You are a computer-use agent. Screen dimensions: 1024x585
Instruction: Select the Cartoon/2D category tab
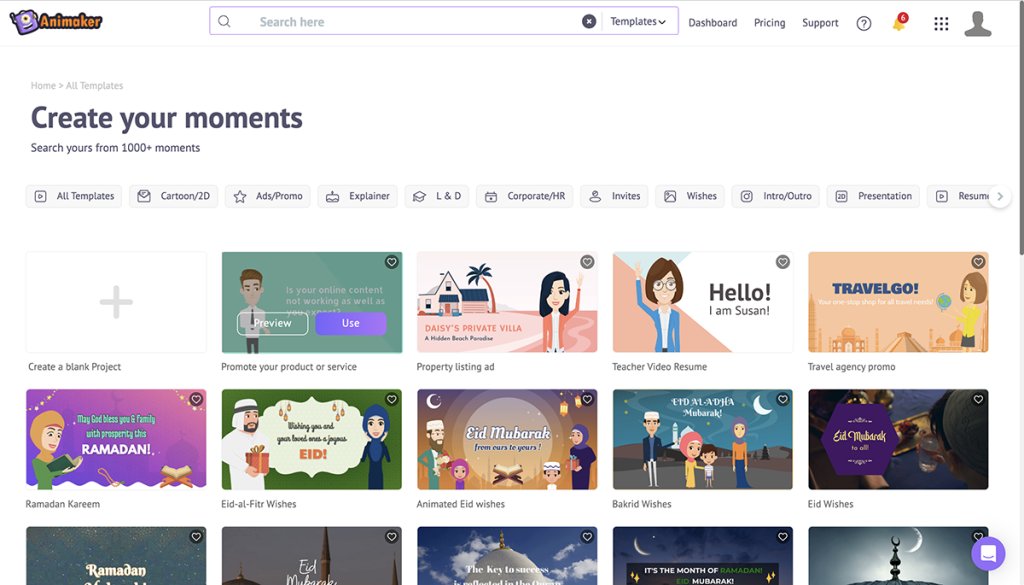[174, 196]
